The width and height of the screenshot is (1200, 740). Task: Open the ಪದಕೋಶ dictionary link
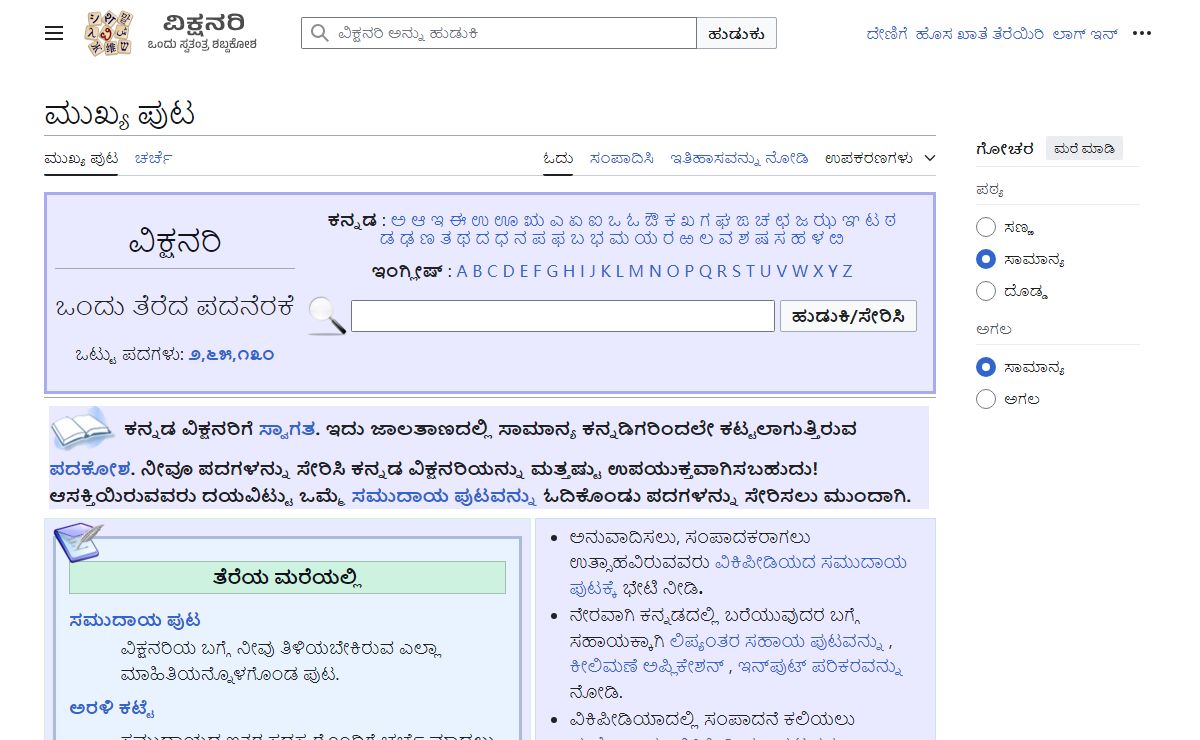pos(89,469)
